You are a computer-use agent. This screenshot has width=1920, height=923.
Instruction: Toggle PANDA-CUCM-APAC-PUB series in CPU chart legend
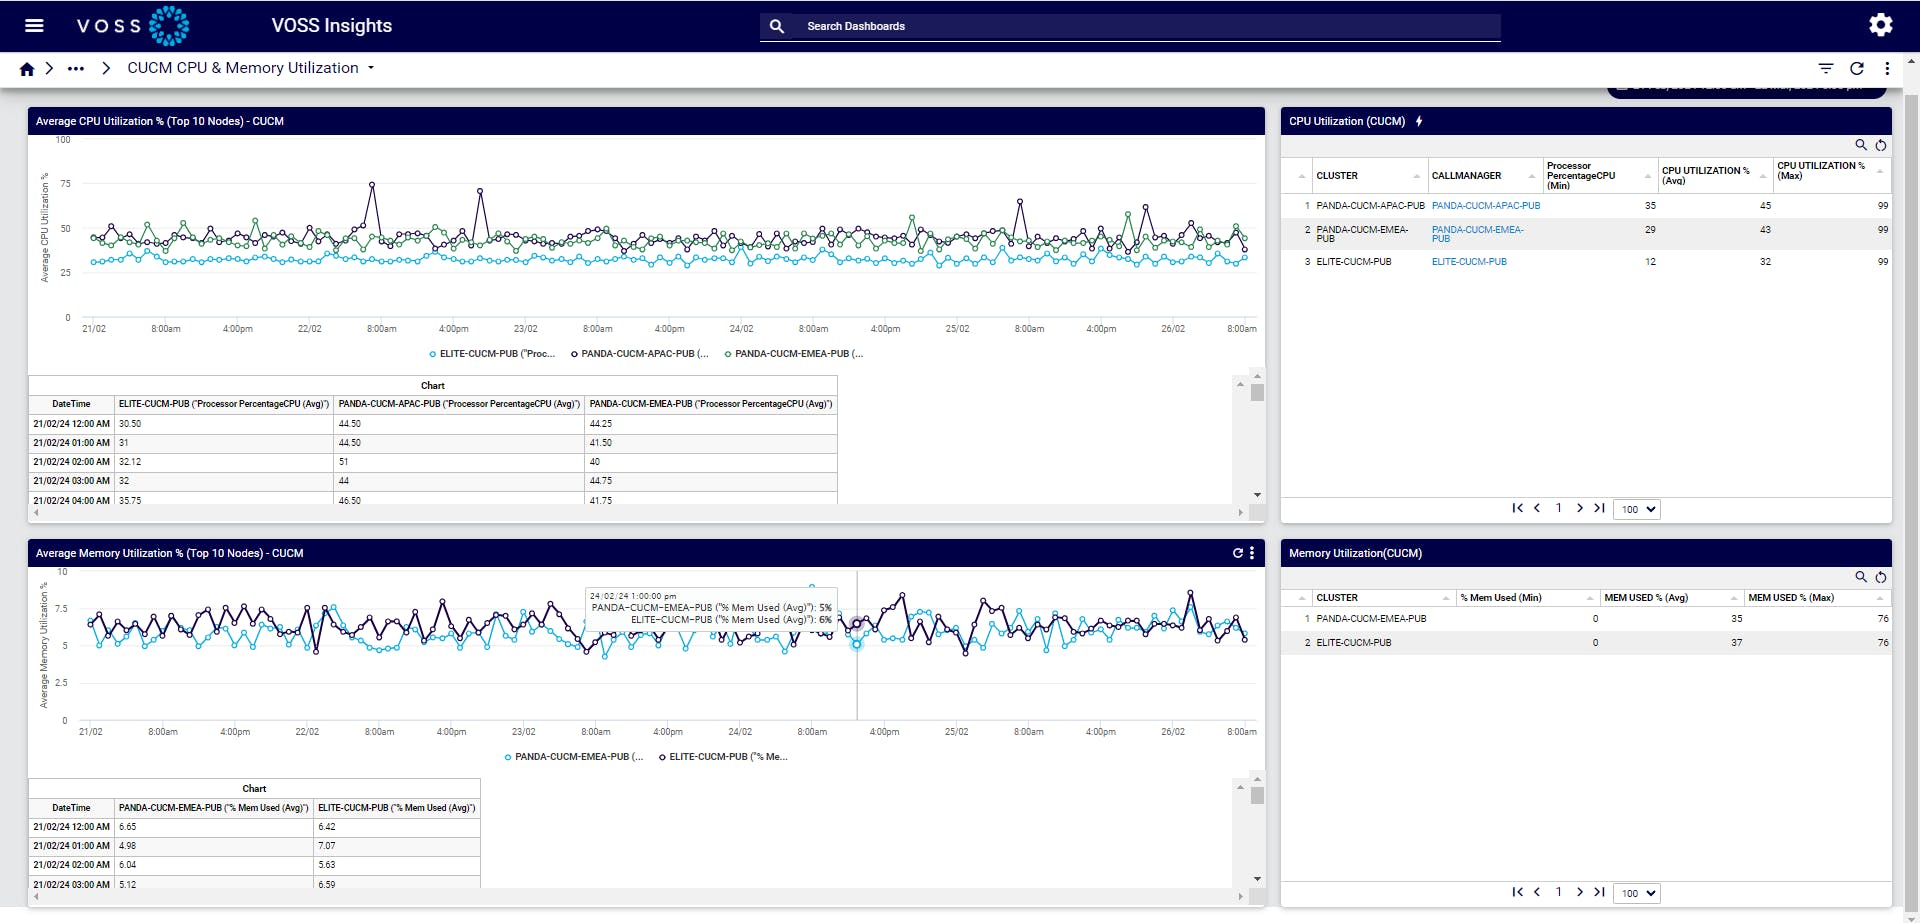[640, 354]
